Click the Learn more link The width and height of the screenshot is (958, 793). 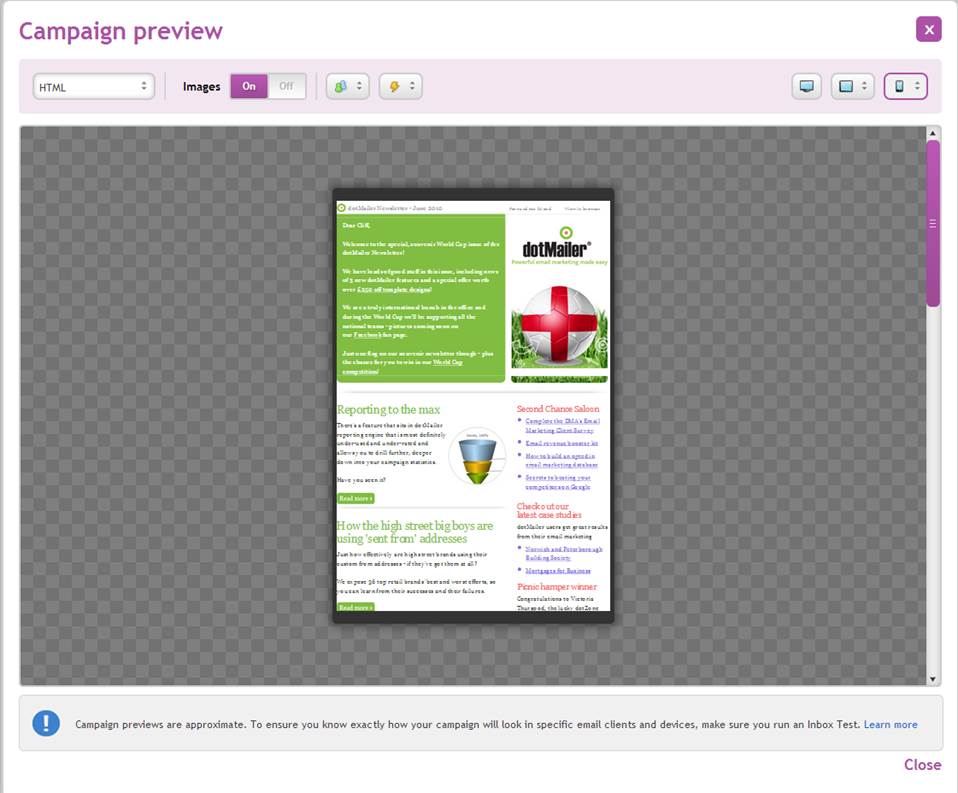[890, 725]
